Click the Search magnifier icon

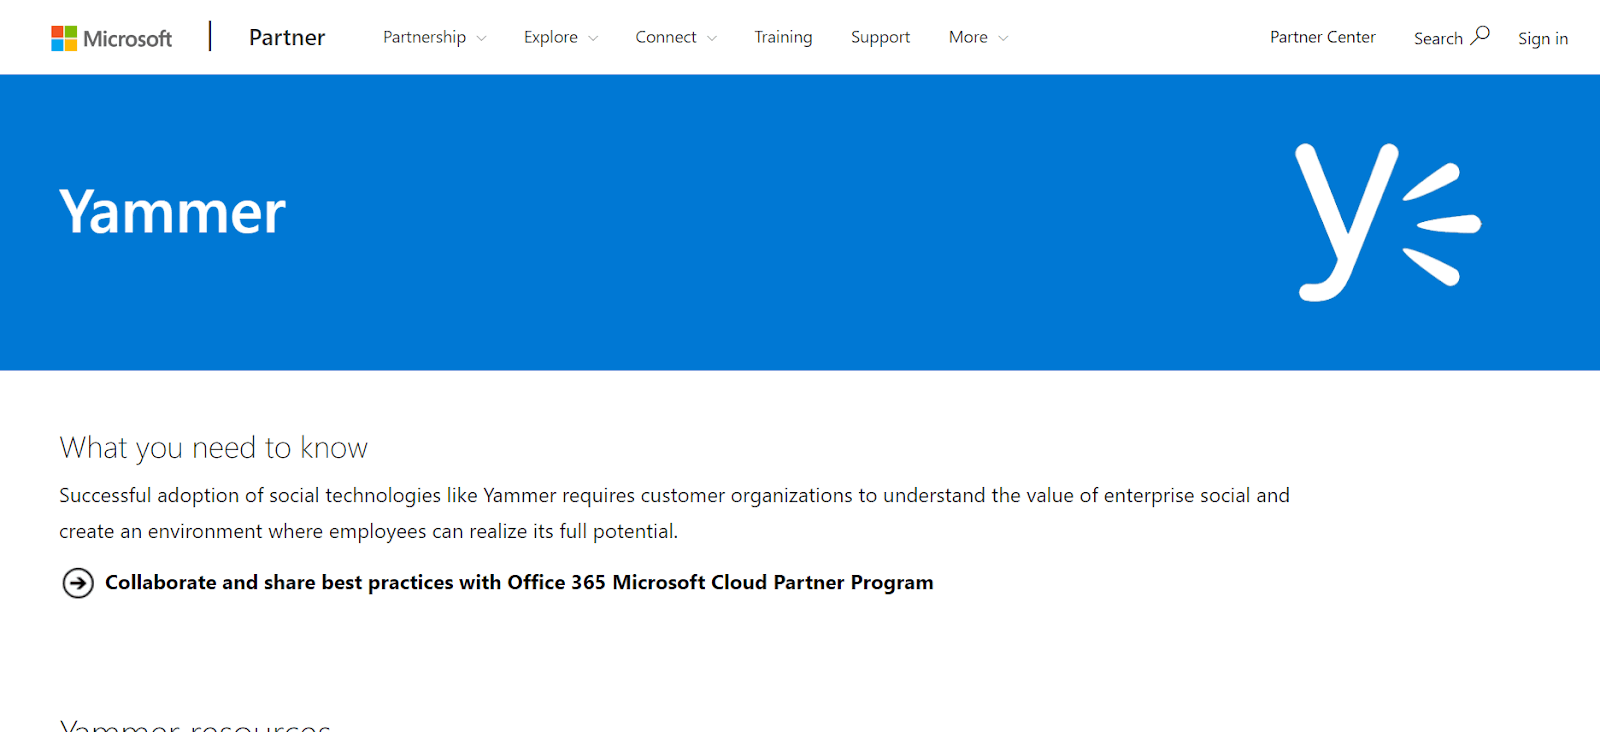(x=1480, y=36)
